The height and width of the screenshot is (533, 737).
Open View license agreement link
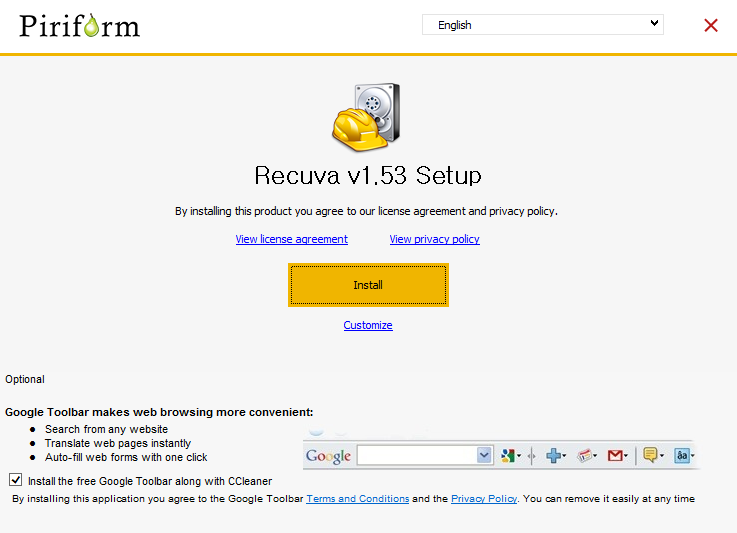pyautogui.click(x=291, y=239)
